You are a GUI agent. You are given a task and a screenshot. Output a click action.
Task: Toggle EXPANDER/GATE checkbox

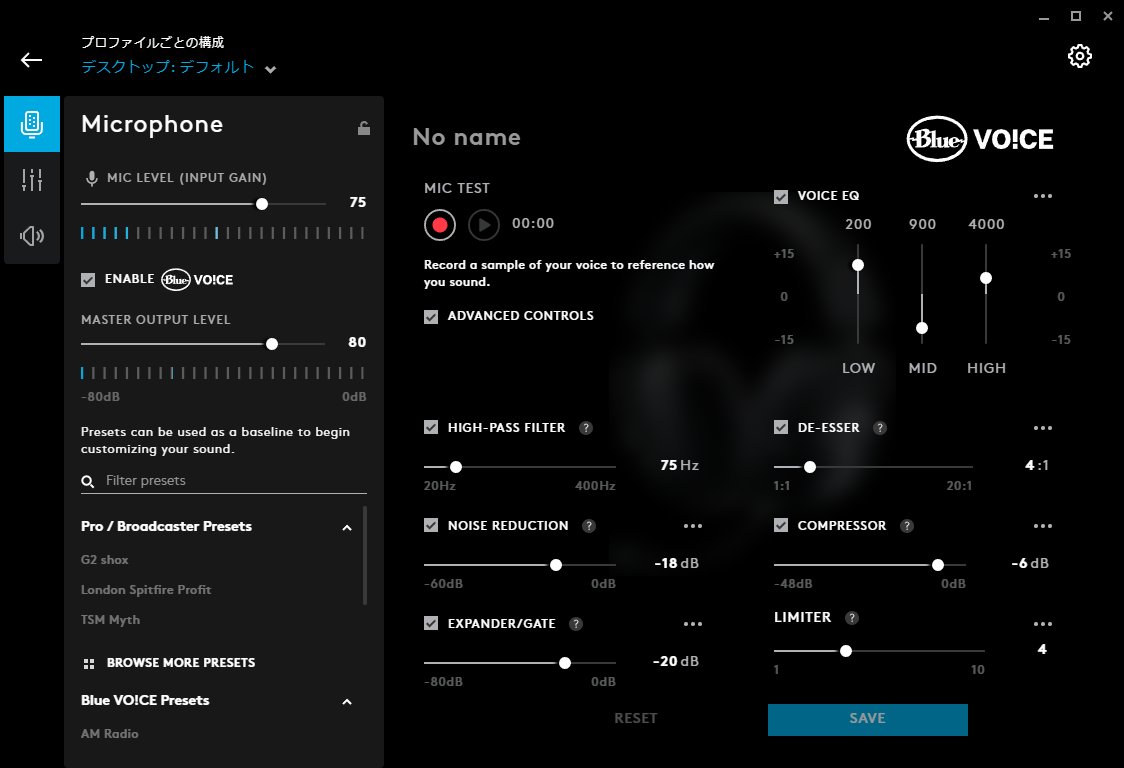(x=431, y=623)
